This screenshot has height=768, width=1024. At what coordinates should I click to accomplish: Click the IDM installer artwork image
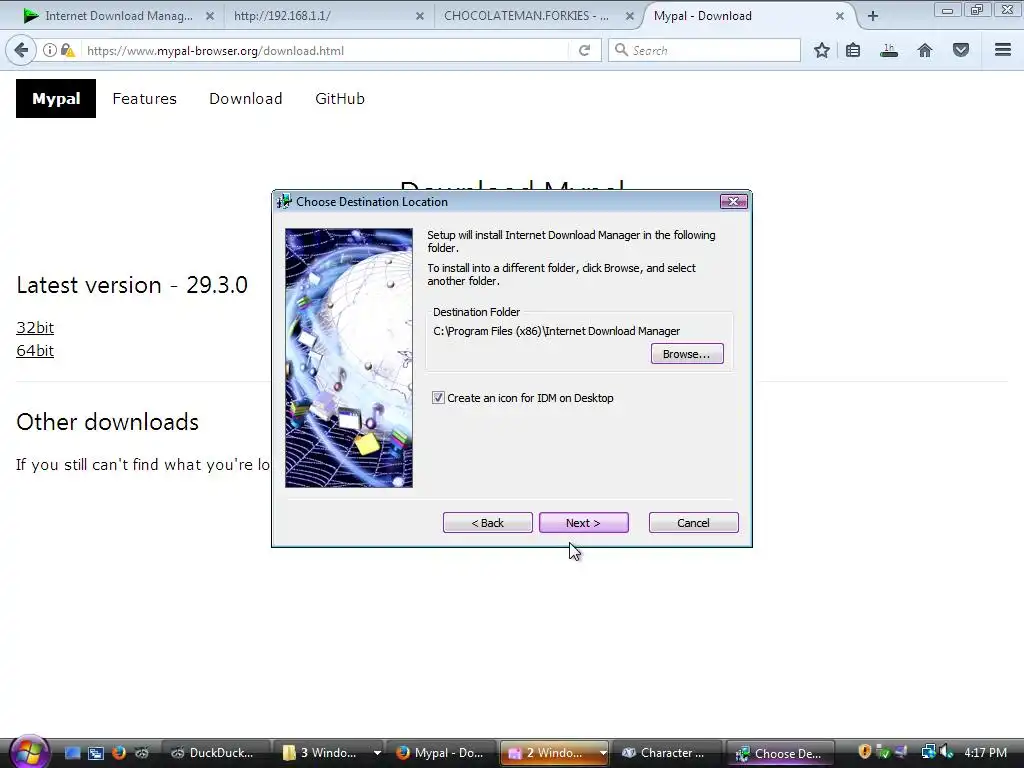click(x=349, y=358)
